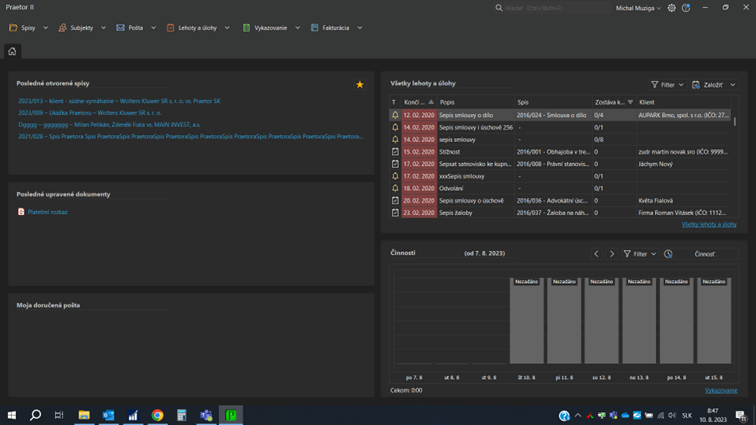The image size is (756, 425).
Task: Open the Vykazovanie link below the chart
Action: (x=720, y=390)
